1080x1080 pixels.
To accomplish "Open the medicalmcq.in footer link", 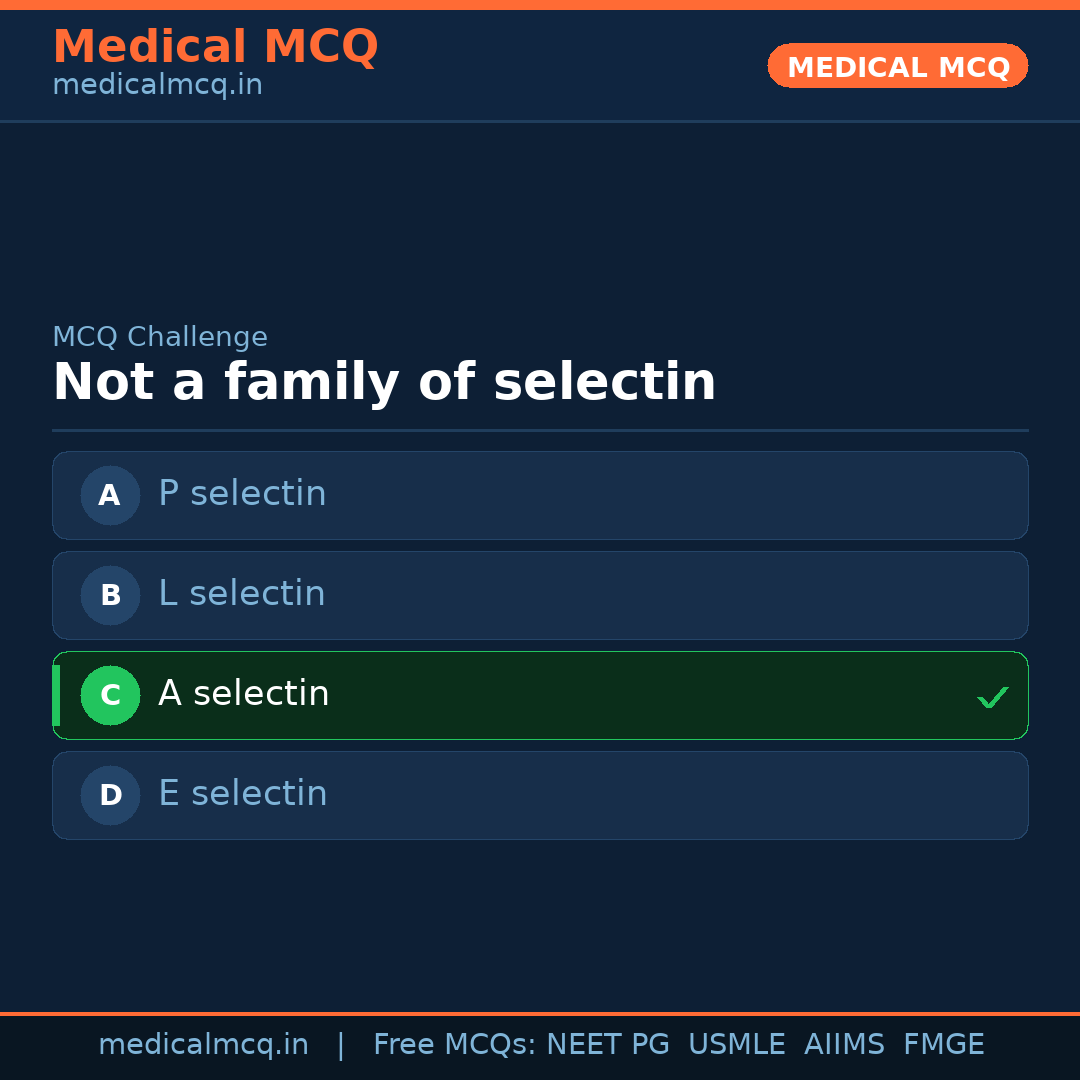I will click(x=204, y=1043).
